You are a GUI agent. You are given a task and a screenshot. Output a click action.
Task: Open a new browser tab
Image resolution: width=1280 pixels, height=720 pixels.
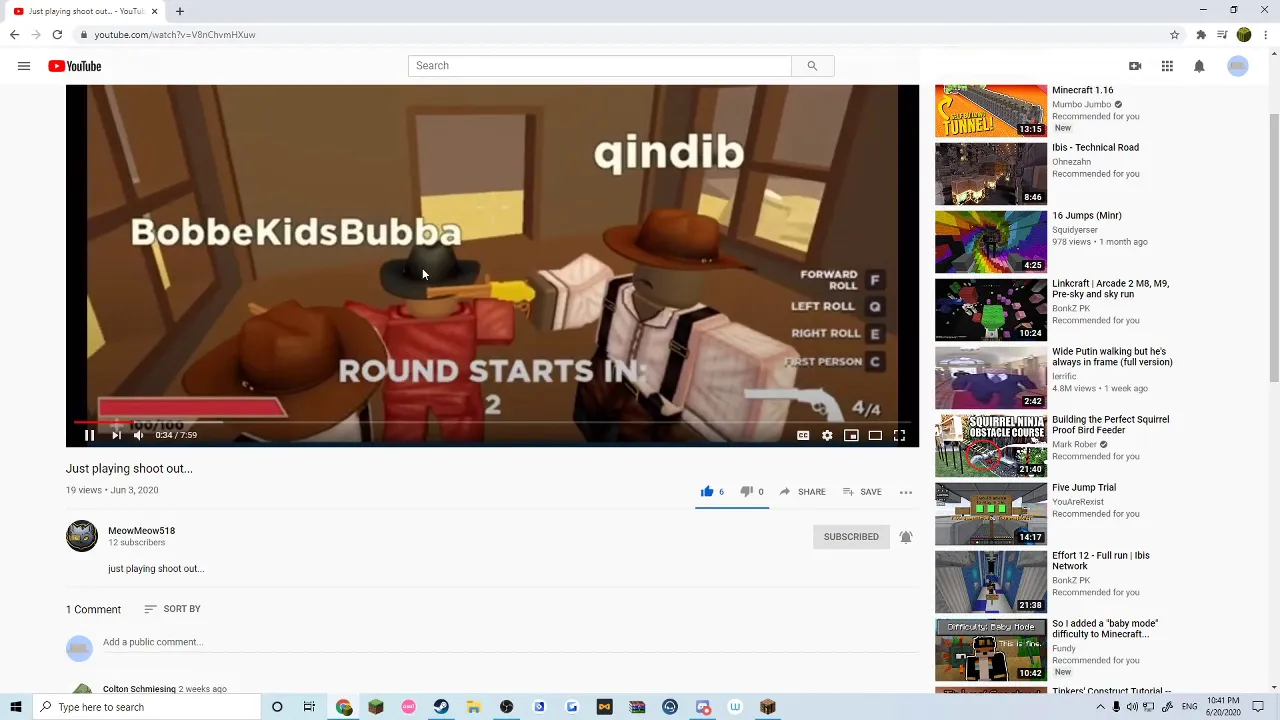tap(180, 11)
